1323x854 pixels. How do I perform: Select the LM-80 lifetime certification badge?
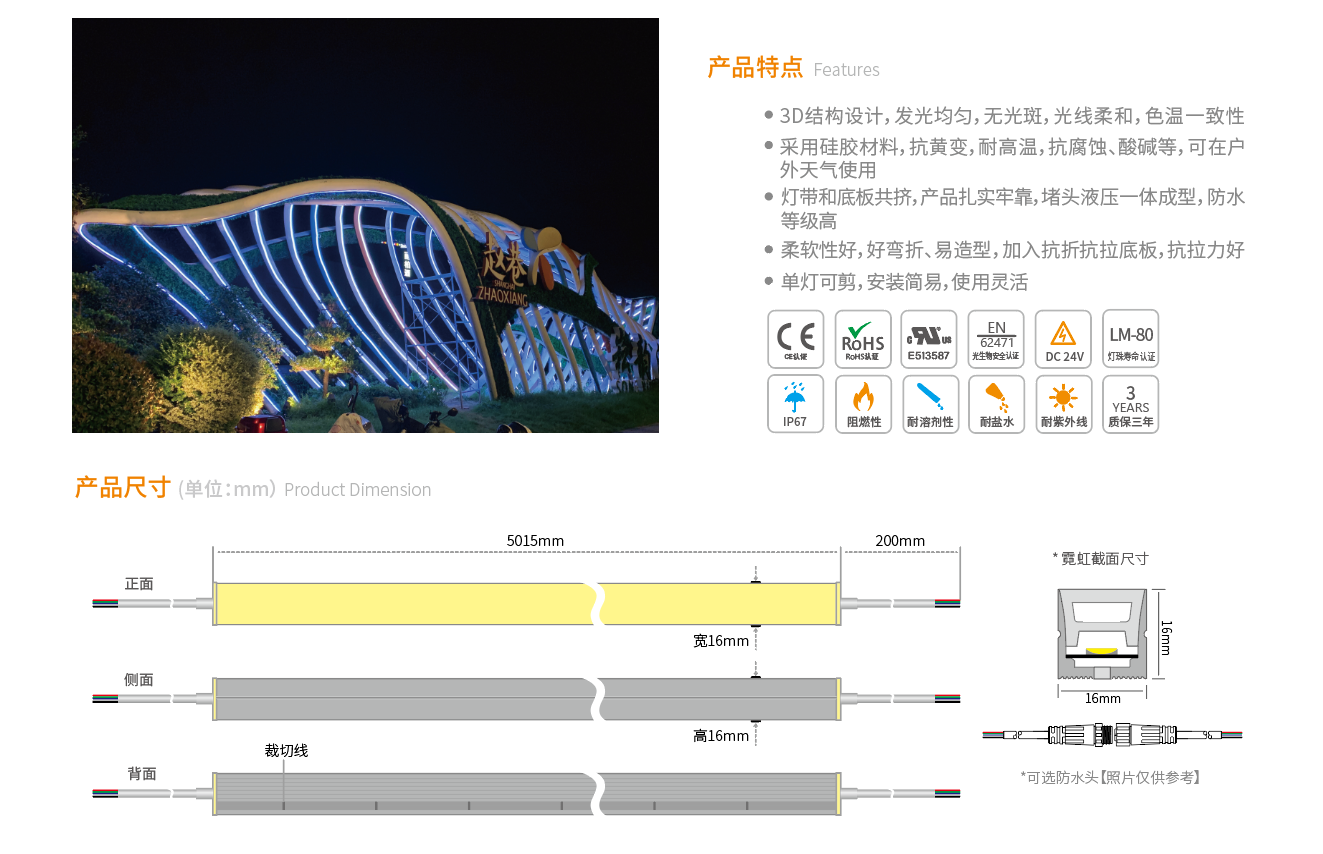[x=1131, y=339]
